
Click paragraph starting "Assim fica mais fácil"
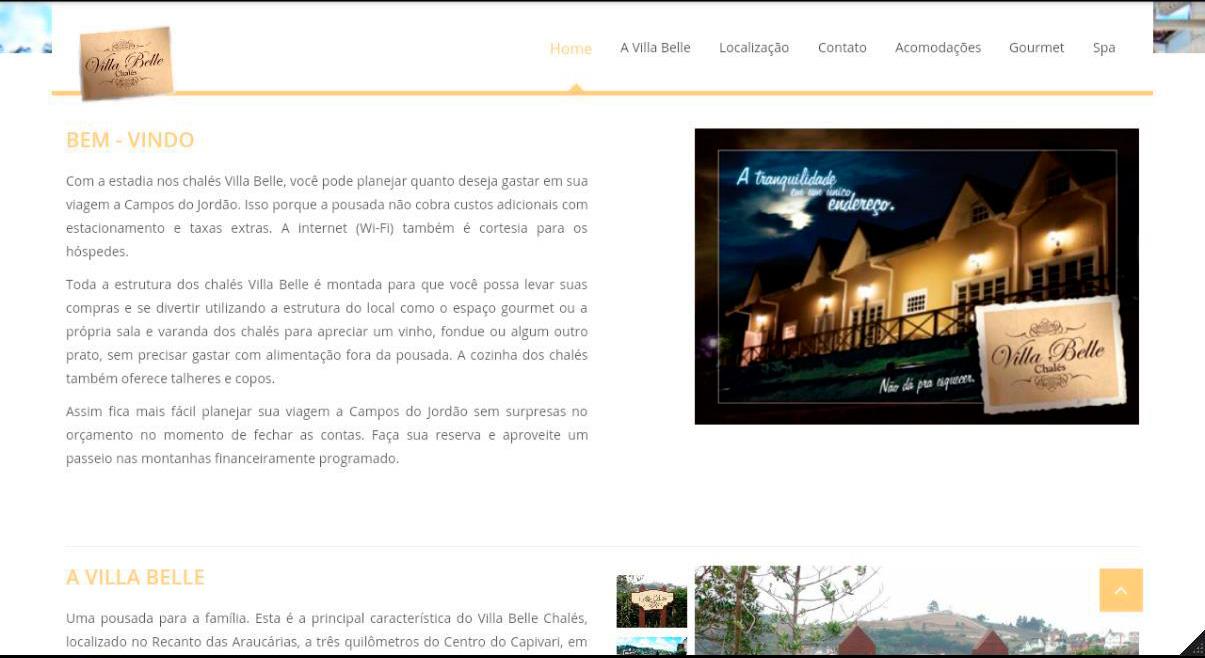tap(327, 435)
